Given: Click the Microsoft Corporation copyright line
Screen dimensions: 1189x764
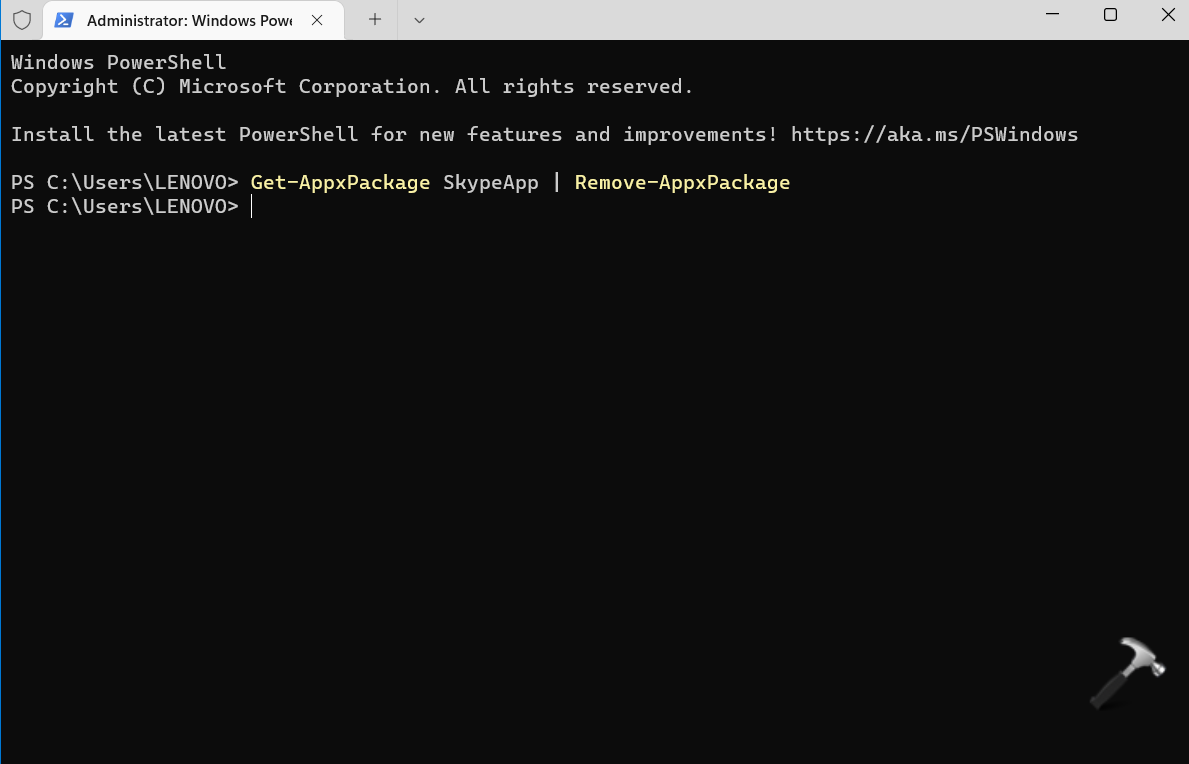Looking at the screenshot, I should point(351,86).
